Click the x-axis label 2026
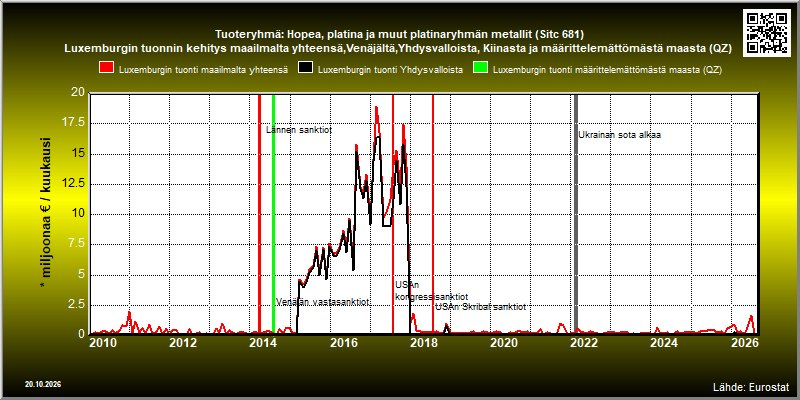The height and width of the screenshot is (400, 800). (743, 342)
